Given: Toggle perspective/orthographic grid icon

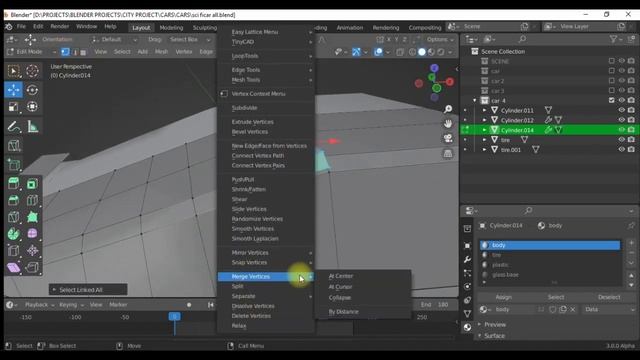Looking at the screenshot, I should pos(448,153).
